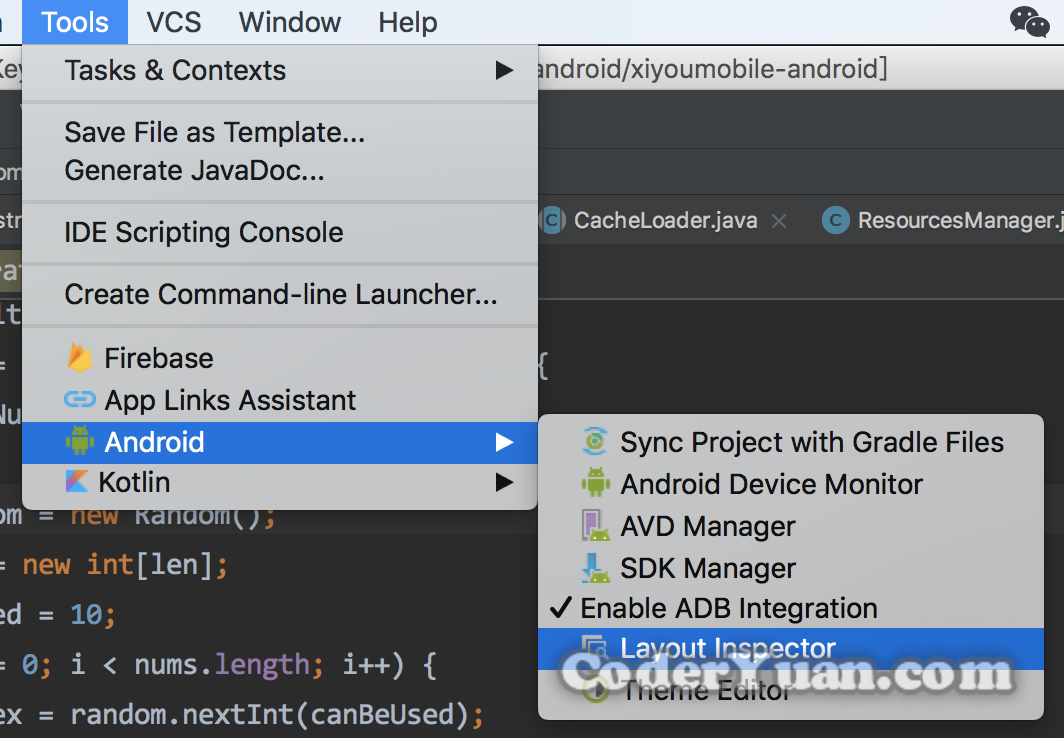
Task: Click the WeChat icon in the menu bar
Action: pos(1028,20)
